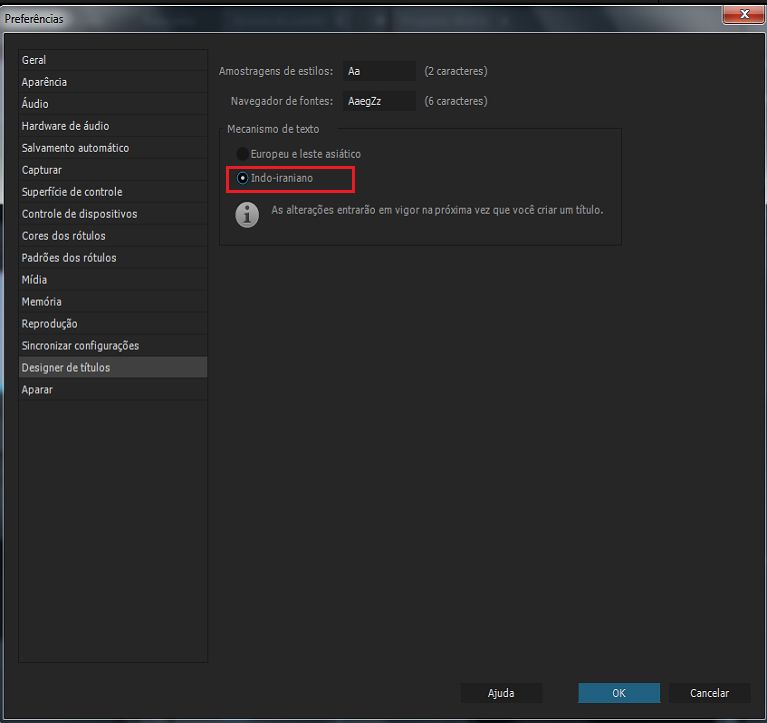Select the Áudio category

pos(113,104)
